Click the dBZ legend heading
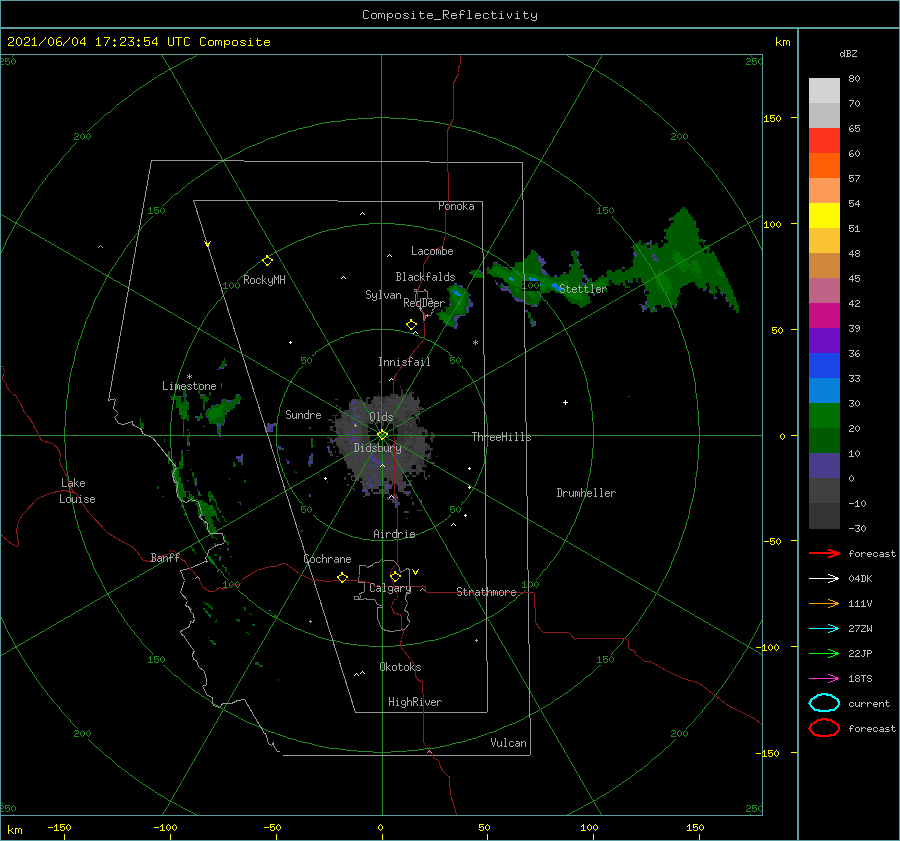 (x=848, y=53)
